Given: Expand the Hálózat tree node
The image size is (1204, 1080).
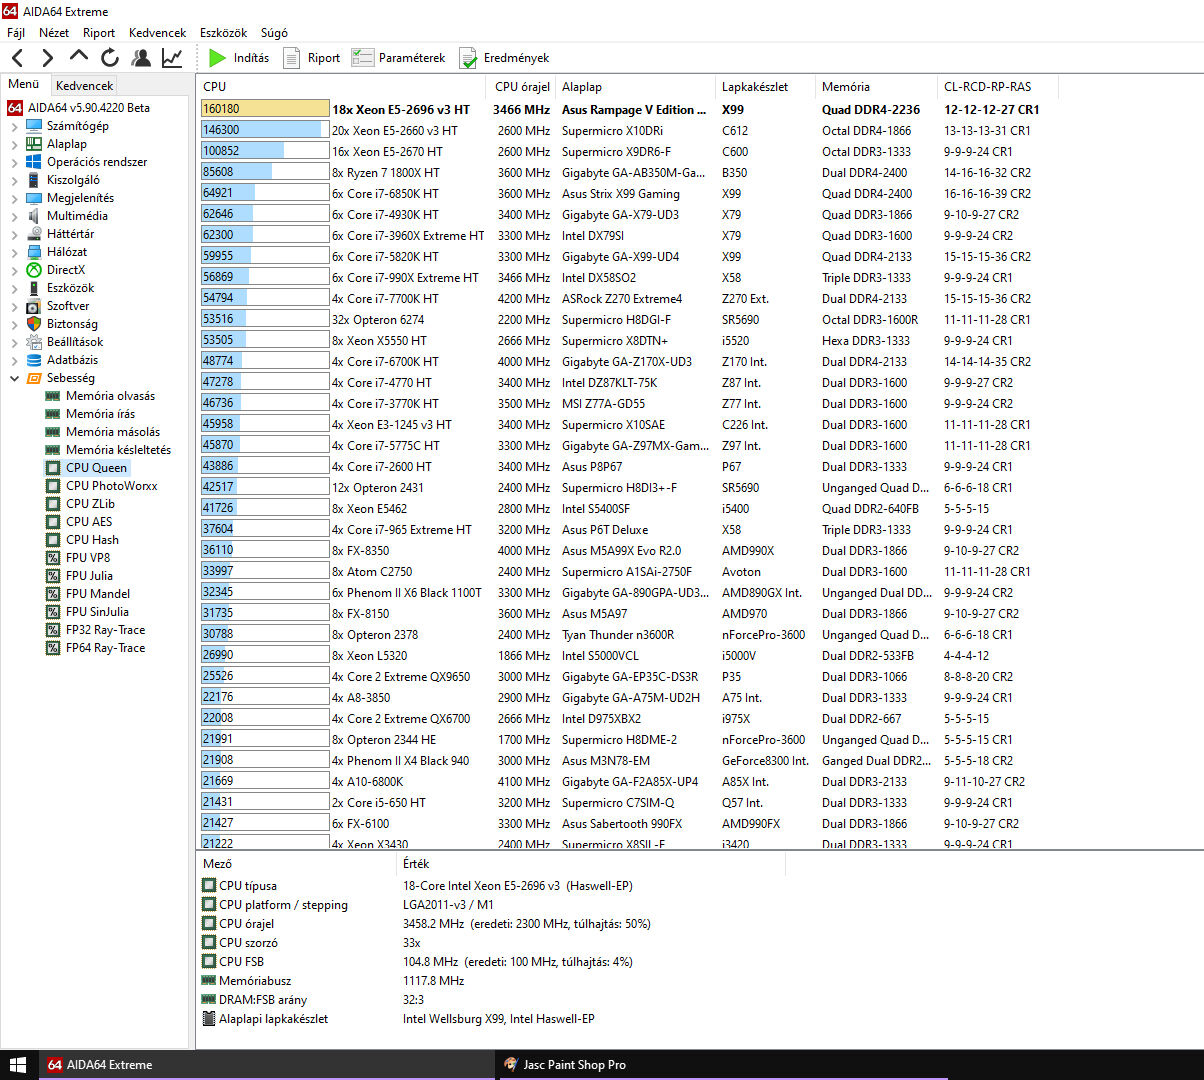Looking at the screenshot, I should tap(14, 252).
